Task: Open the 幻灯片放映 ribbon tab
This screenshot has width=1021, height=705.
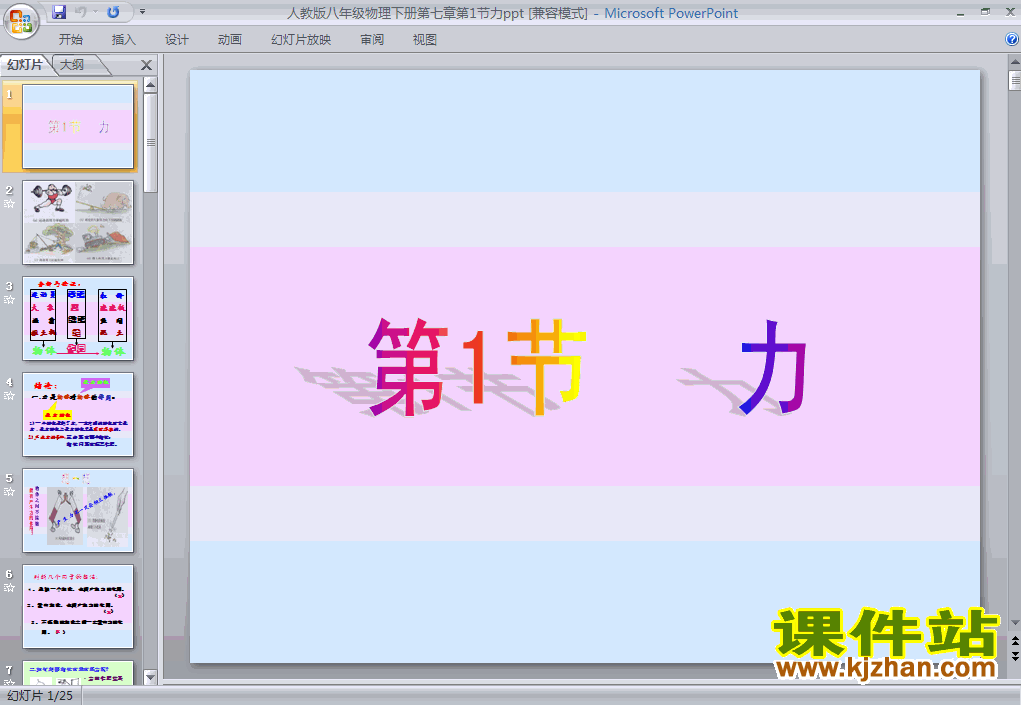Action: pos(301,40)
